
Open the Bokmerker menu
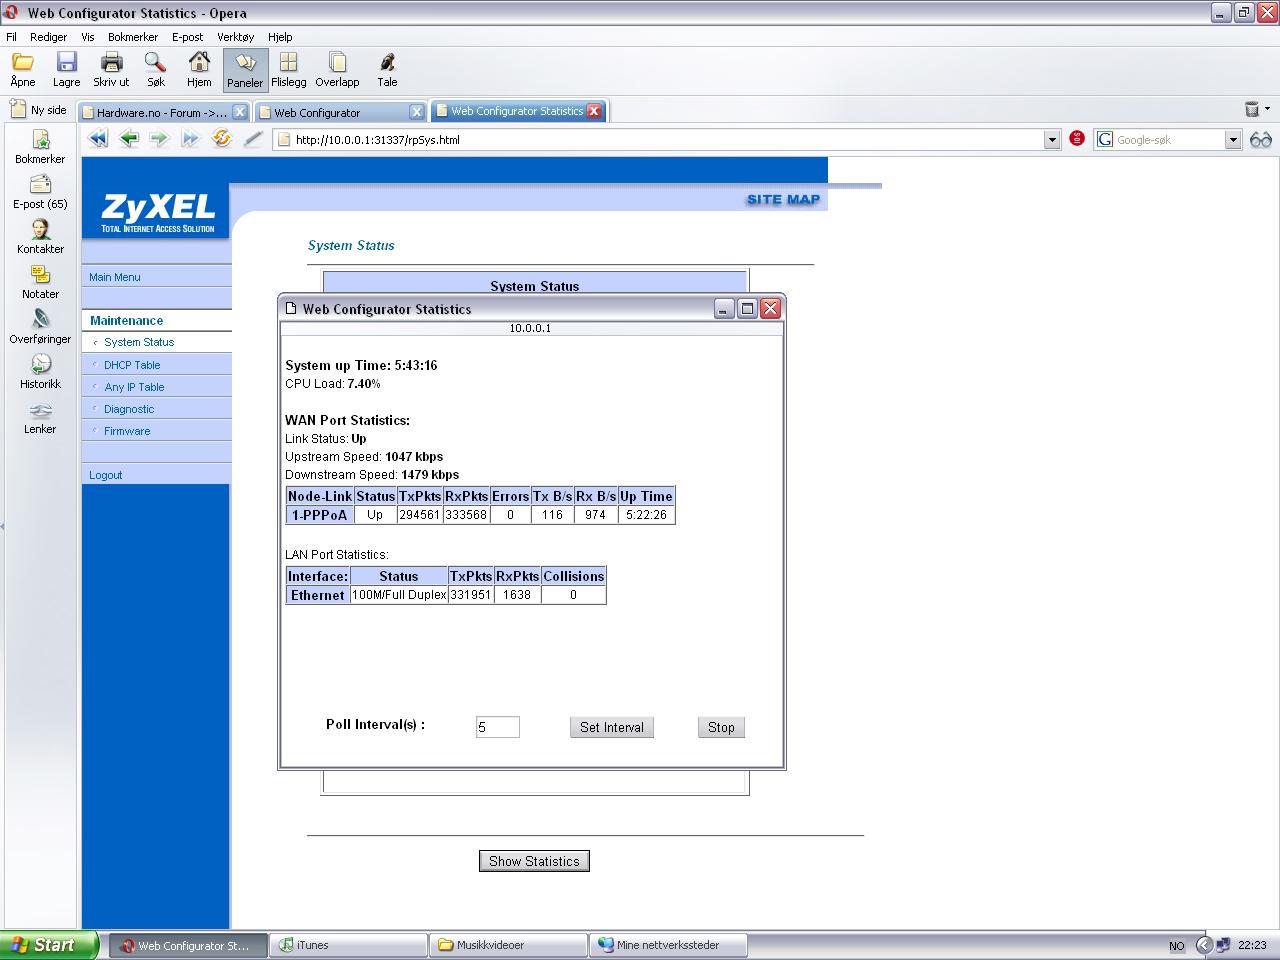click(133, 37)
